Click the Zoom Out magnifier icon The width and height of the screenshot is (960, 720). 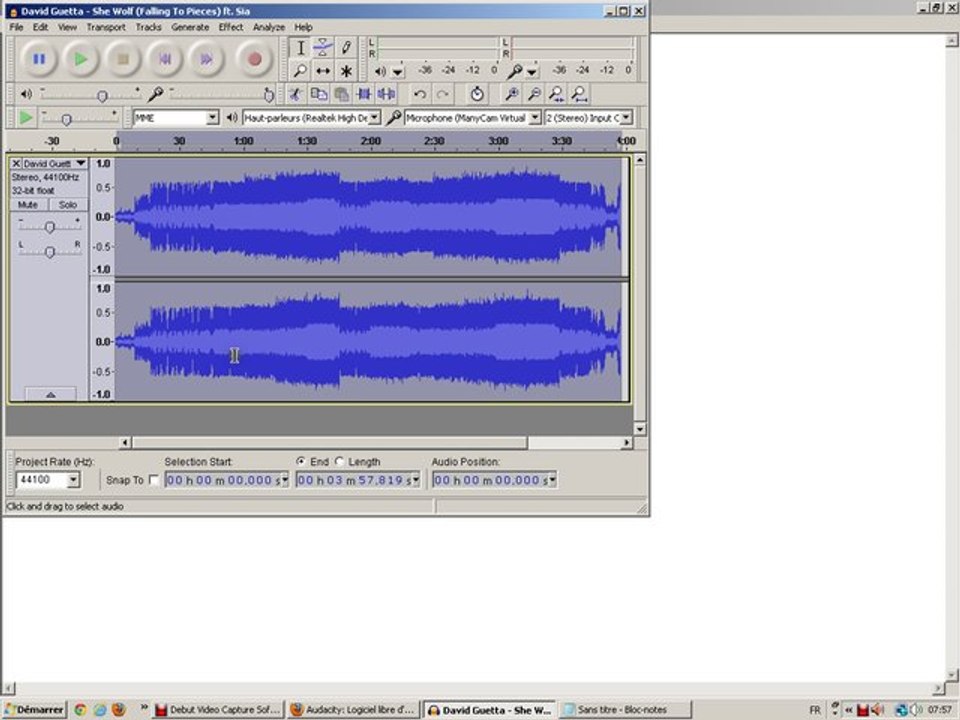coord(534,94)
